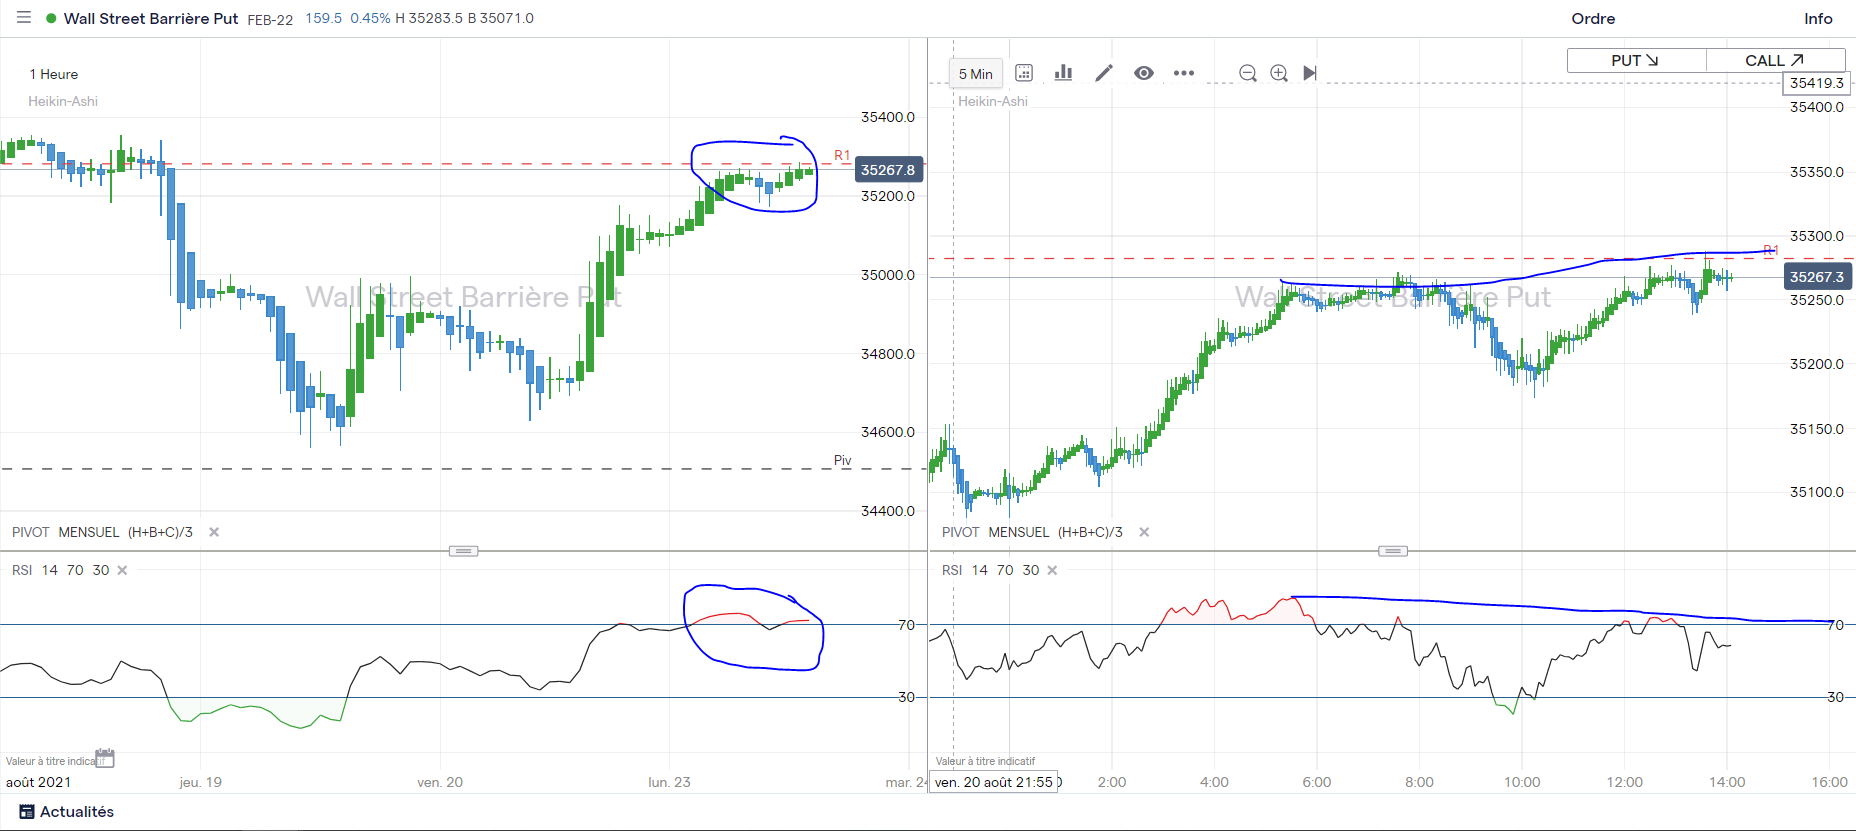The image size is (1856, 831).
Task: Open the date range calendar icon
Action: [1024, 73]
